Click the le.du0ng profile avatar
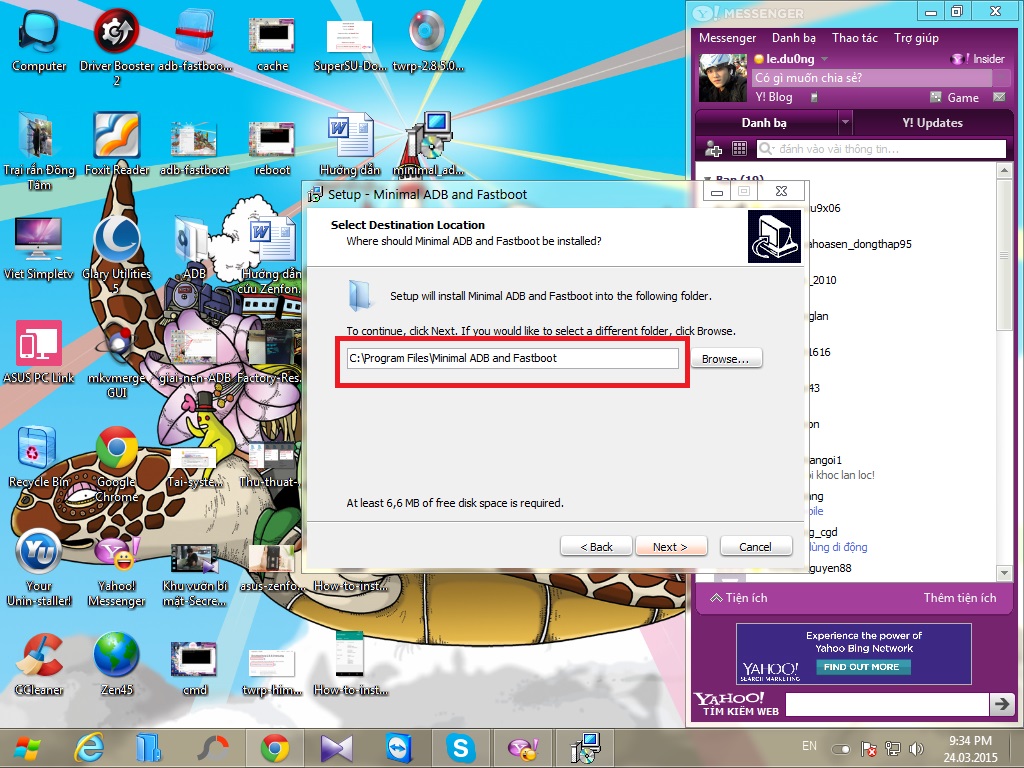1024x768 pixels. (722, 78)
